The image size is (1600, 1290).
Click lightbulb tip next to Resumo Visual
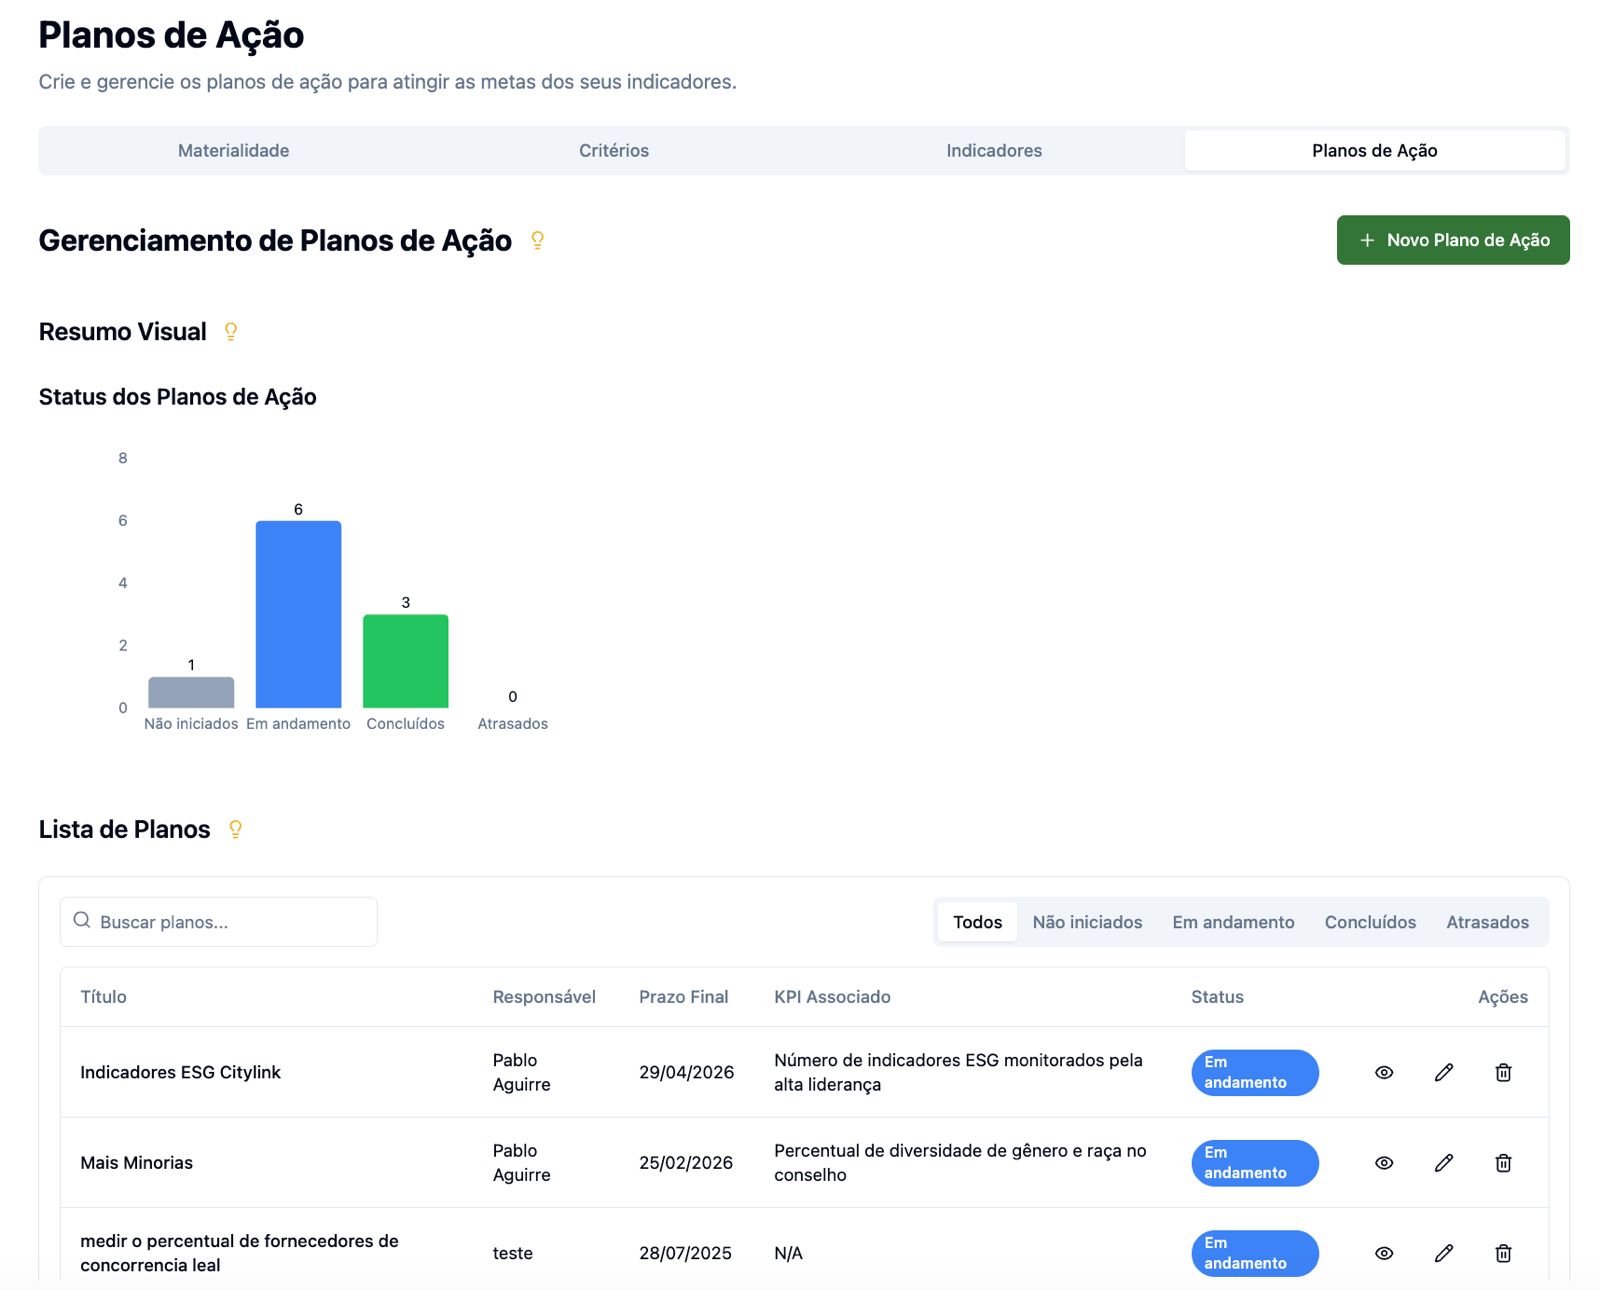tap(231, 332)
